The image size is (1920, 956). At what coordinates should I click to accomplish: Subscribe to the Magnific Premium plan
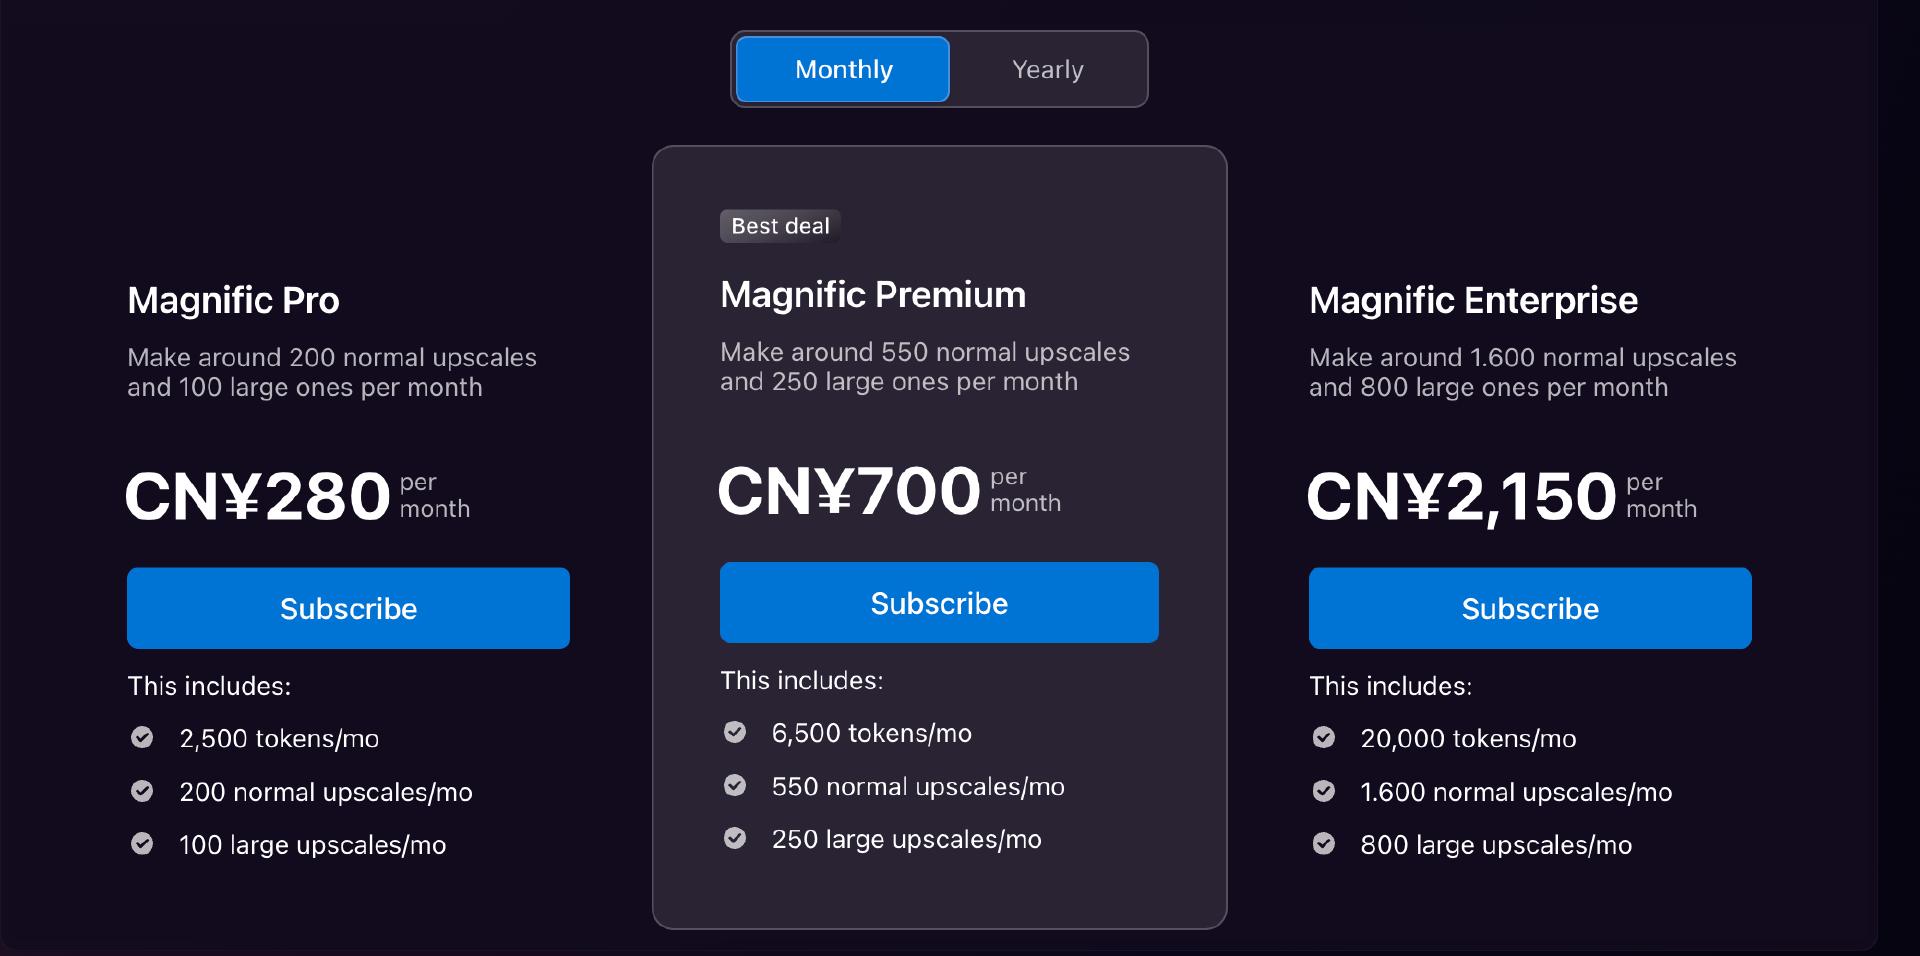pos(939,602)
